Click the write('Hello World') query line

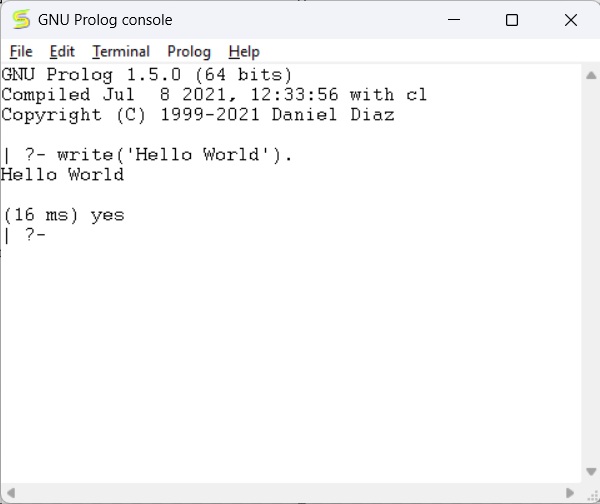pos(160,155)
